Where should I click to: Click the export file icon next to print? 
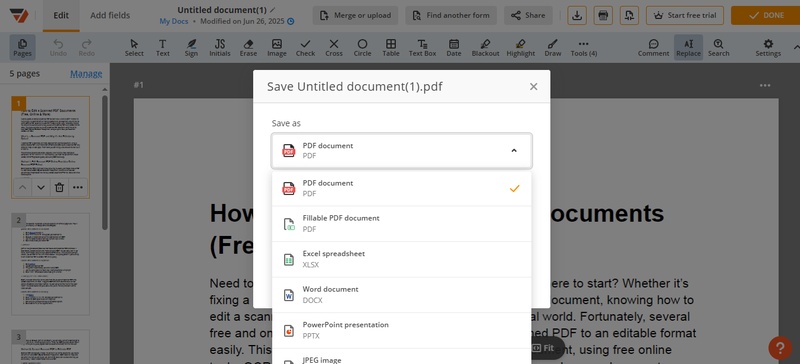coord(630,15)
